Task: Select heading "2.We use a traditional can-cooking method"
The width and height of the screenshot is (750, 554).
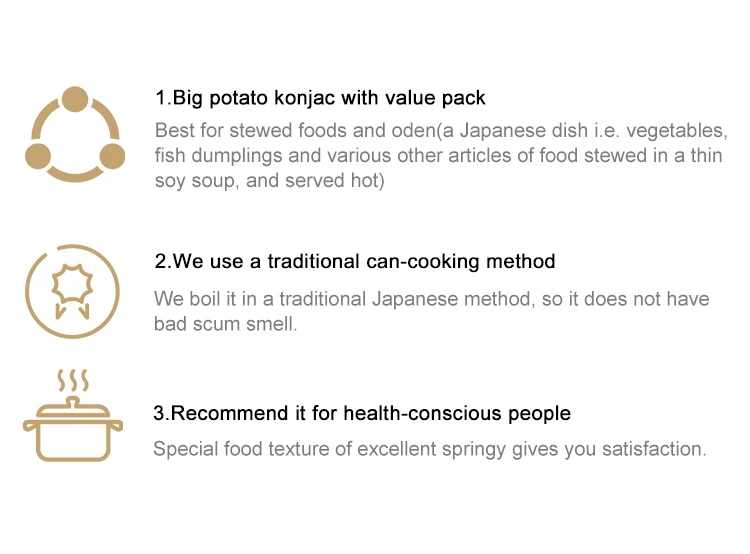Action: (354, 262)
